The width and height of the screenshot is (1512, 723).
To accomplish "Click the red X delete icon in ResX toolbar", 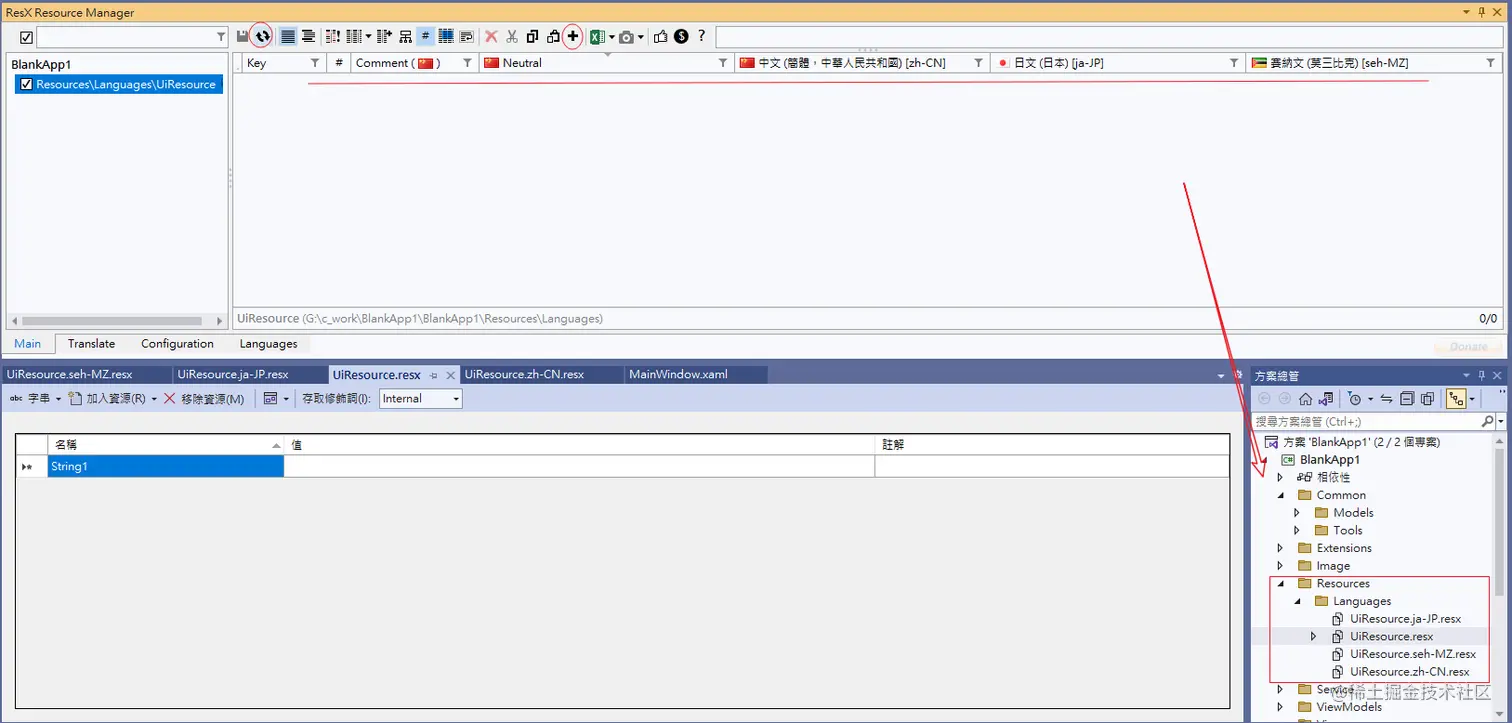I will click(x=491, y=36).
